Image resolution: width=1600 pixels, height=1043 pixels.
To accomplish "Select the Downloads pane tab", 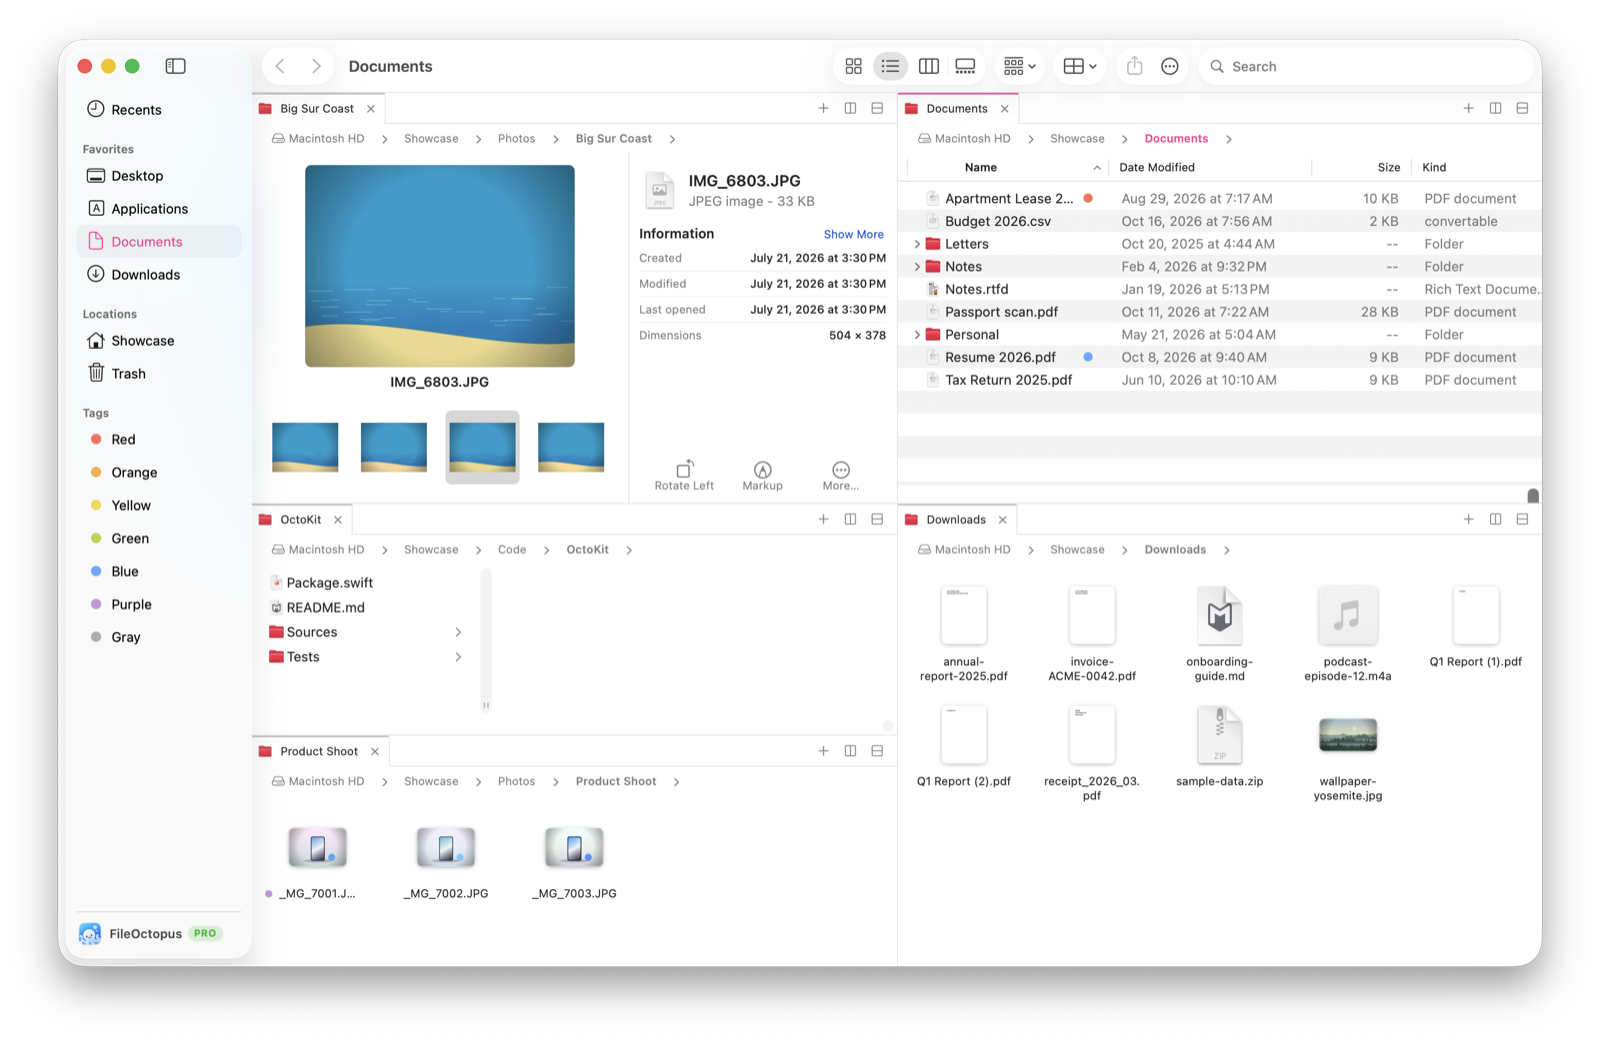I will pos(955,519).
